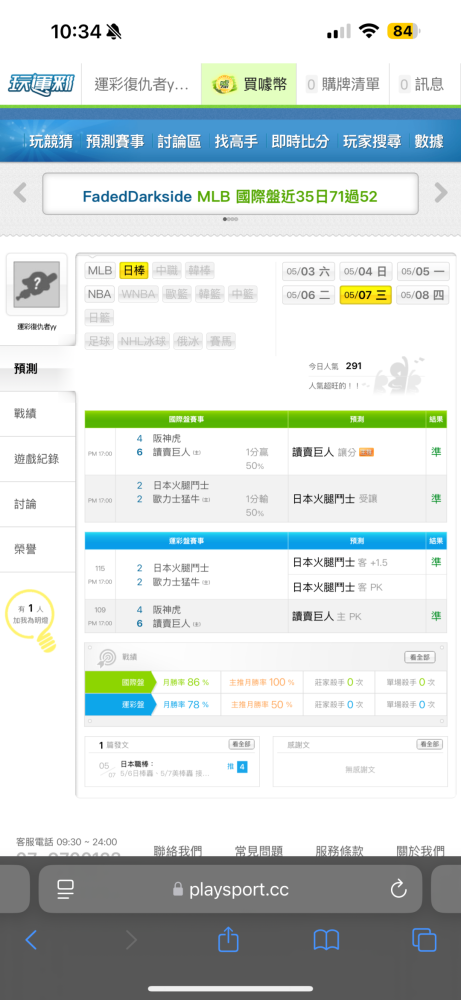Open the FadedDarkside MLB banner link

click(230, 196)
